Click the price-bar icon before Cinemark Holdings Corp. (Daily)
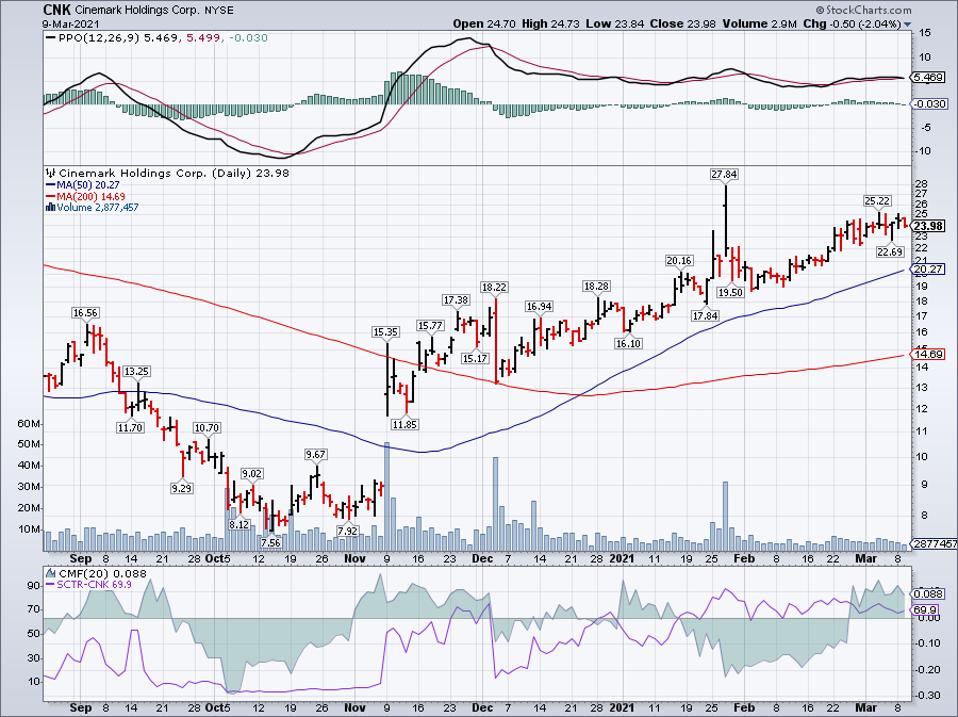This screenshot has width=958, height=717. tap(51, 173)
